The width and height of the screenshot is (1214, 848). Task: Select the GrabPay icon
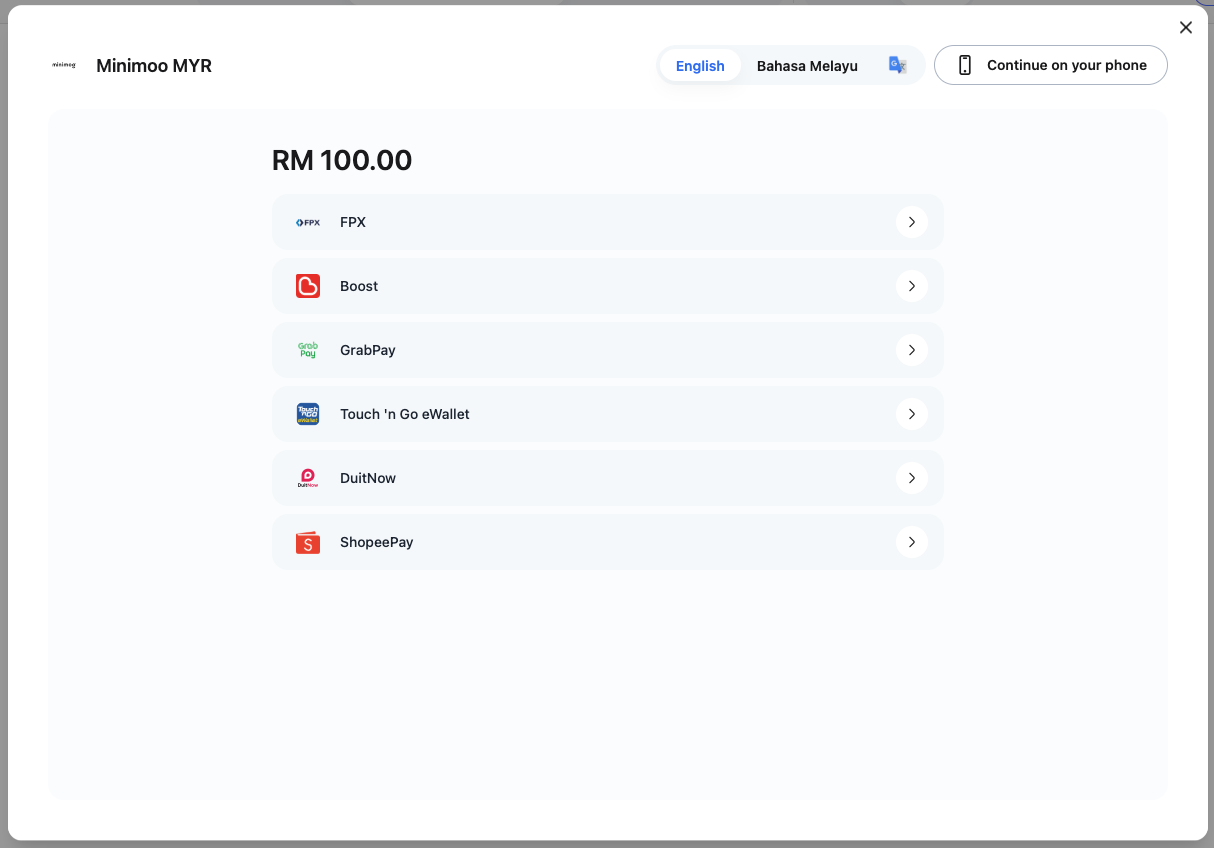pos(308,350)
